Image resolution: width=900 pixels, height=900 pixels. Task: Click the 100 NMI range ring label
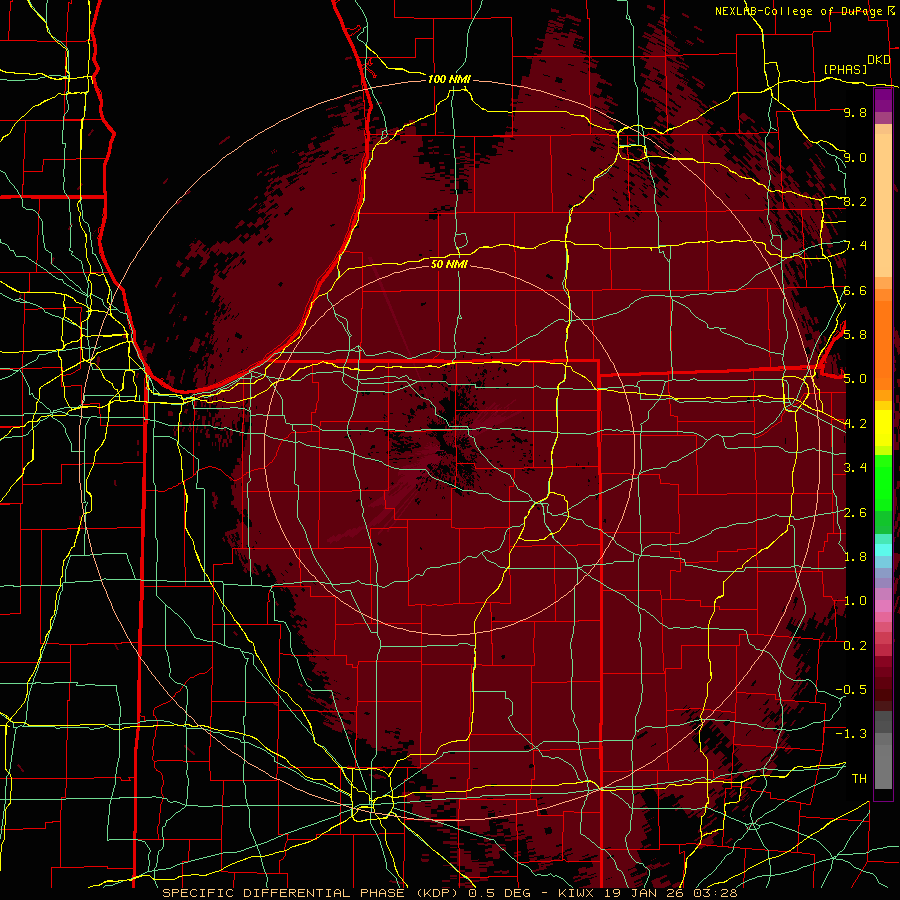(449, 79)
